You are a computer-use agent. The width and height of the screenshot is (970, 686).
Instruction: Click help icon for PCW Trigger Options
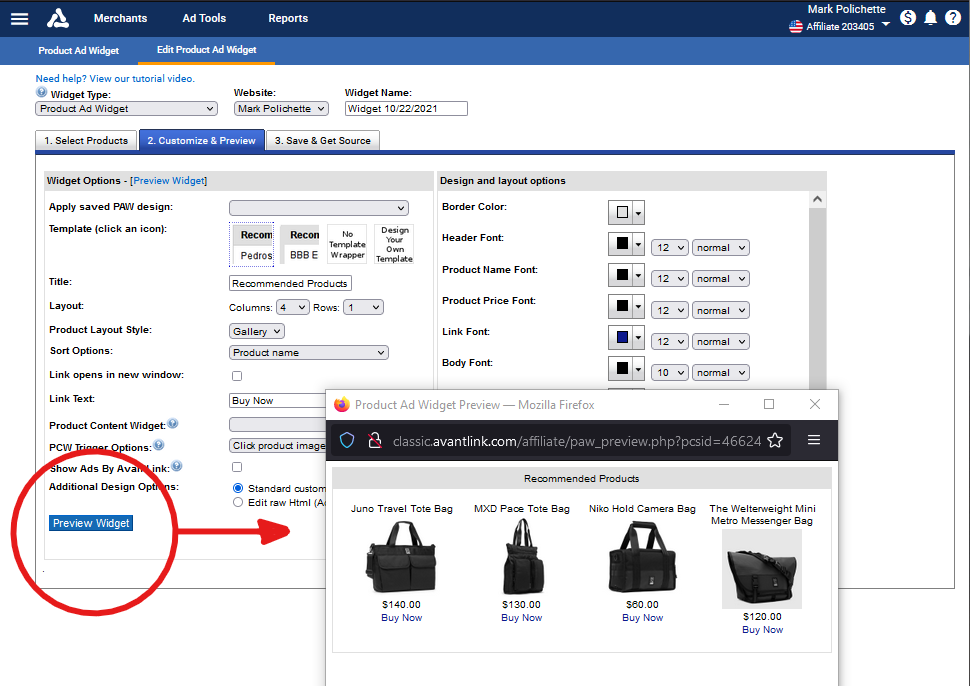(159, 445)
